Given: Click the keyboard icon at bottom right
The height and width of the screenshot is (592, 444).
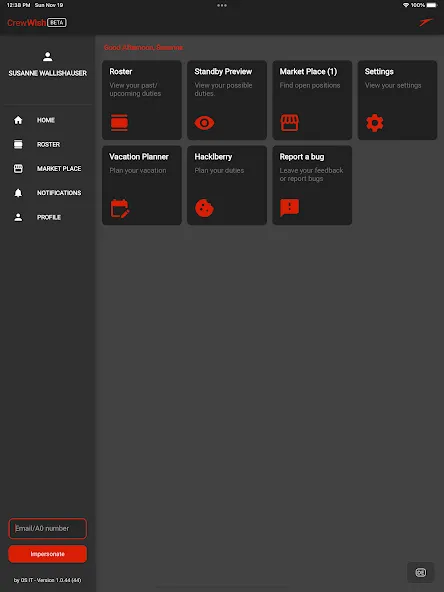Looking at the screenshot, I should click(421, 572).
